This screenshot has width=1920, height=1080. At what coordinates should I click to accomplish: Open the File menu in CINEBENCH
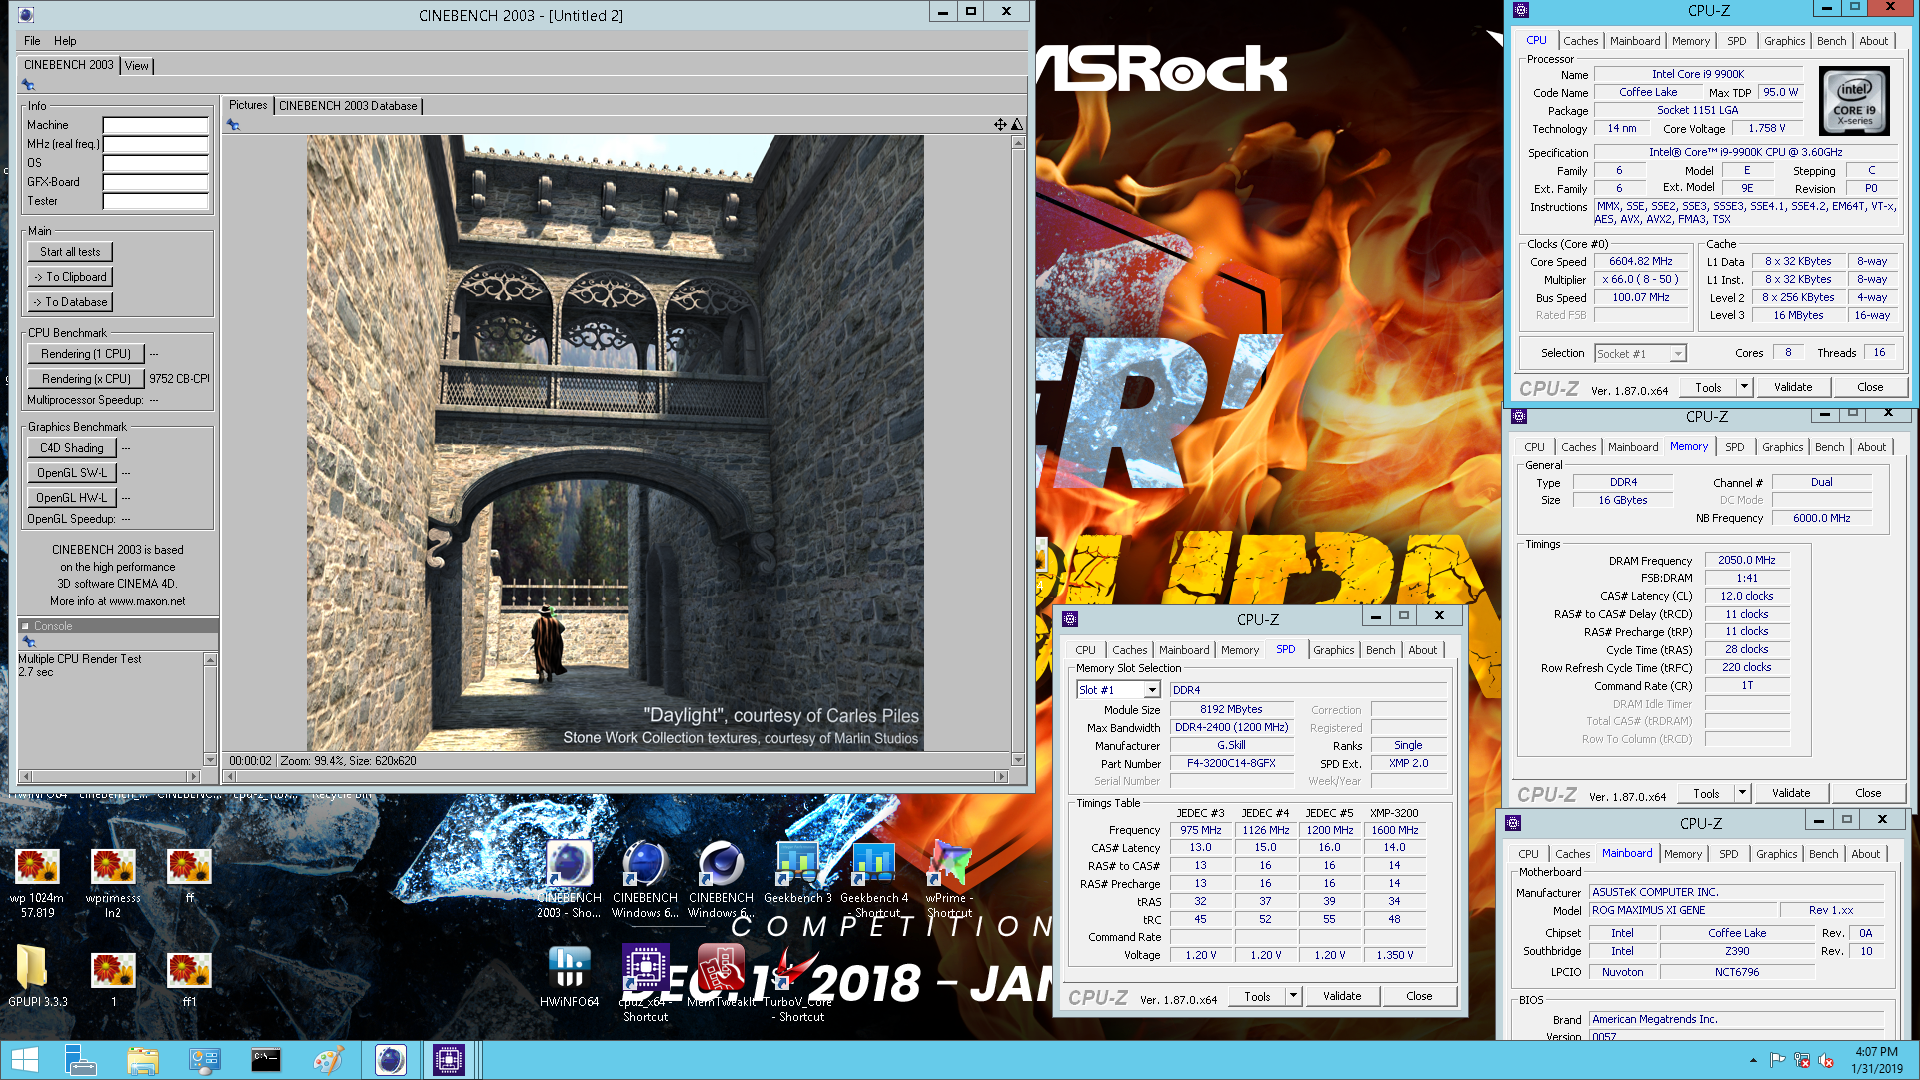tap(32, 41)
